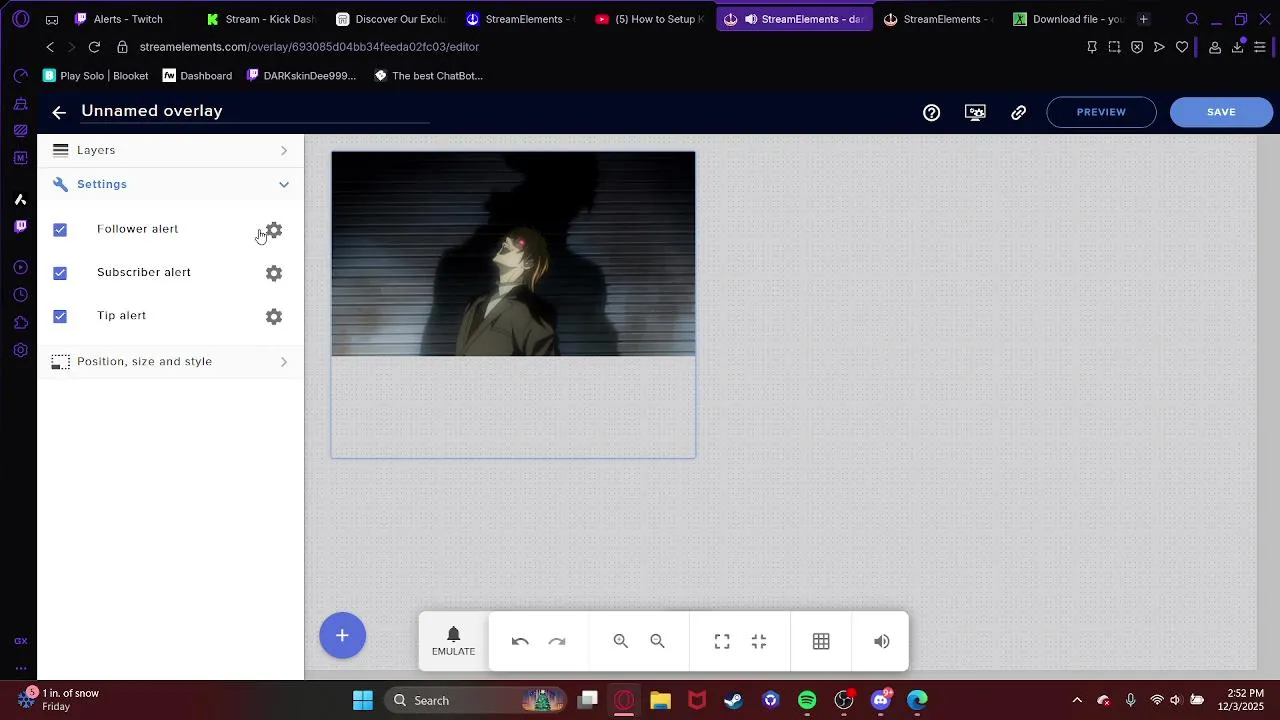Open Twitch icon in Opera sidebar
The width and height of the screenshot is (1280, 720).
[x=20, y=227]
